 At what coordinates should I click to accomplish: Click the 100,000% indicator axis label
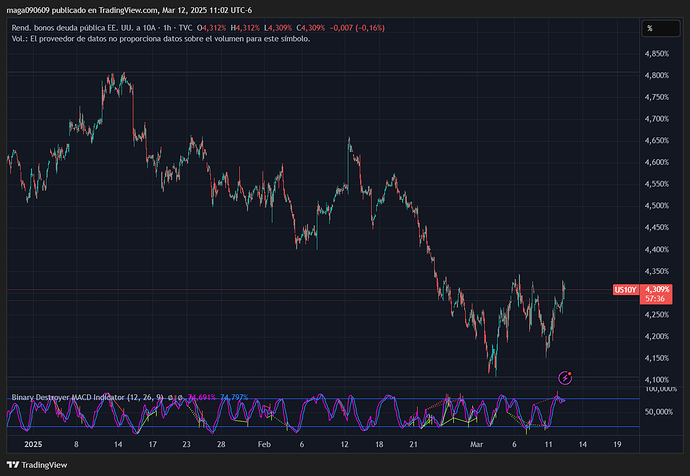pos(661,389)
